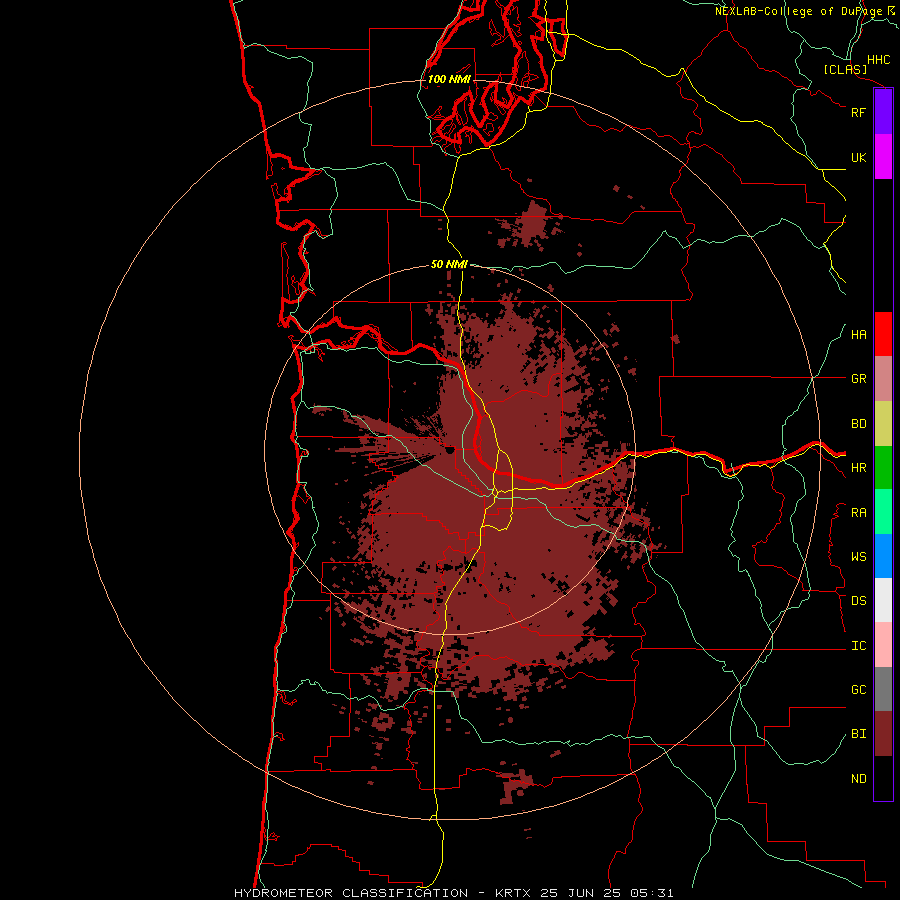Click the RF legend label

pos(858,112)
